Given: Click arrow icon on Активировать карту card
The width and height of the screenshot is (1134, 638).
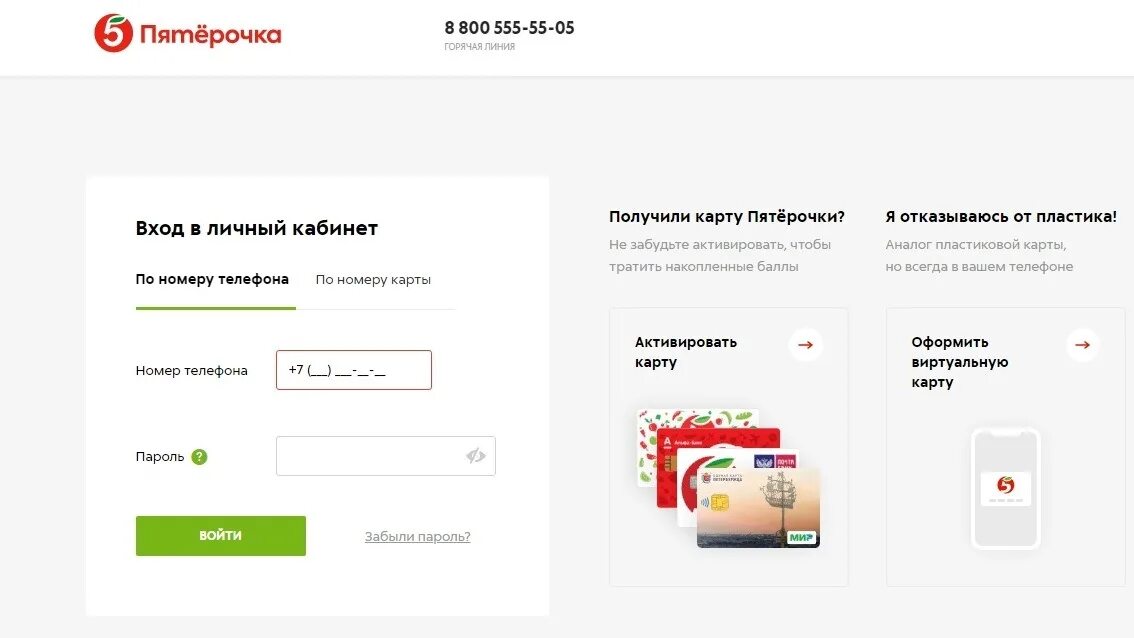Looking at the screenshot, I should pyautogui.click(x=805, y=345).
